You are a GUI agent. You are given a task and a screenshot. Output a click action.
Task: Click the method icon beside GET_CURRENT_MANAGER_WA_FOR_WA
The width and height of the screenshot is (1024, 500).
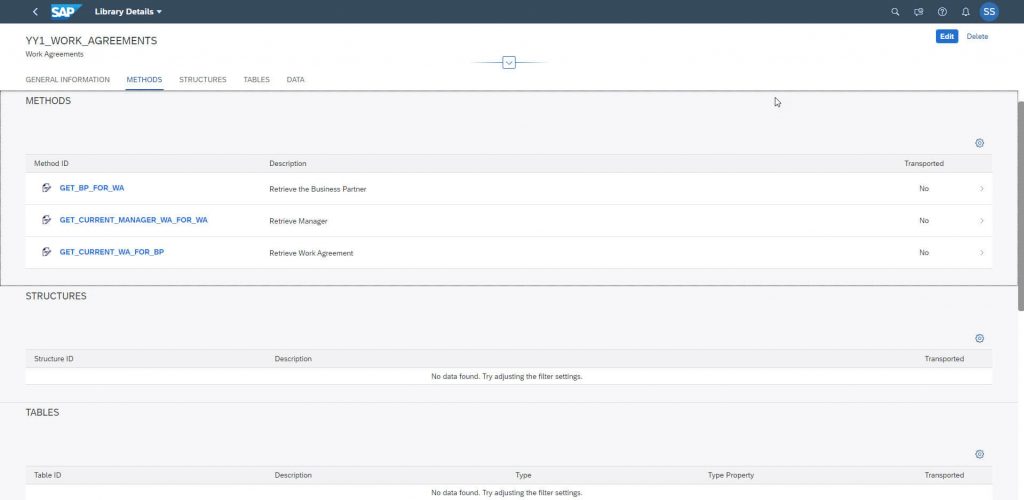46,220
